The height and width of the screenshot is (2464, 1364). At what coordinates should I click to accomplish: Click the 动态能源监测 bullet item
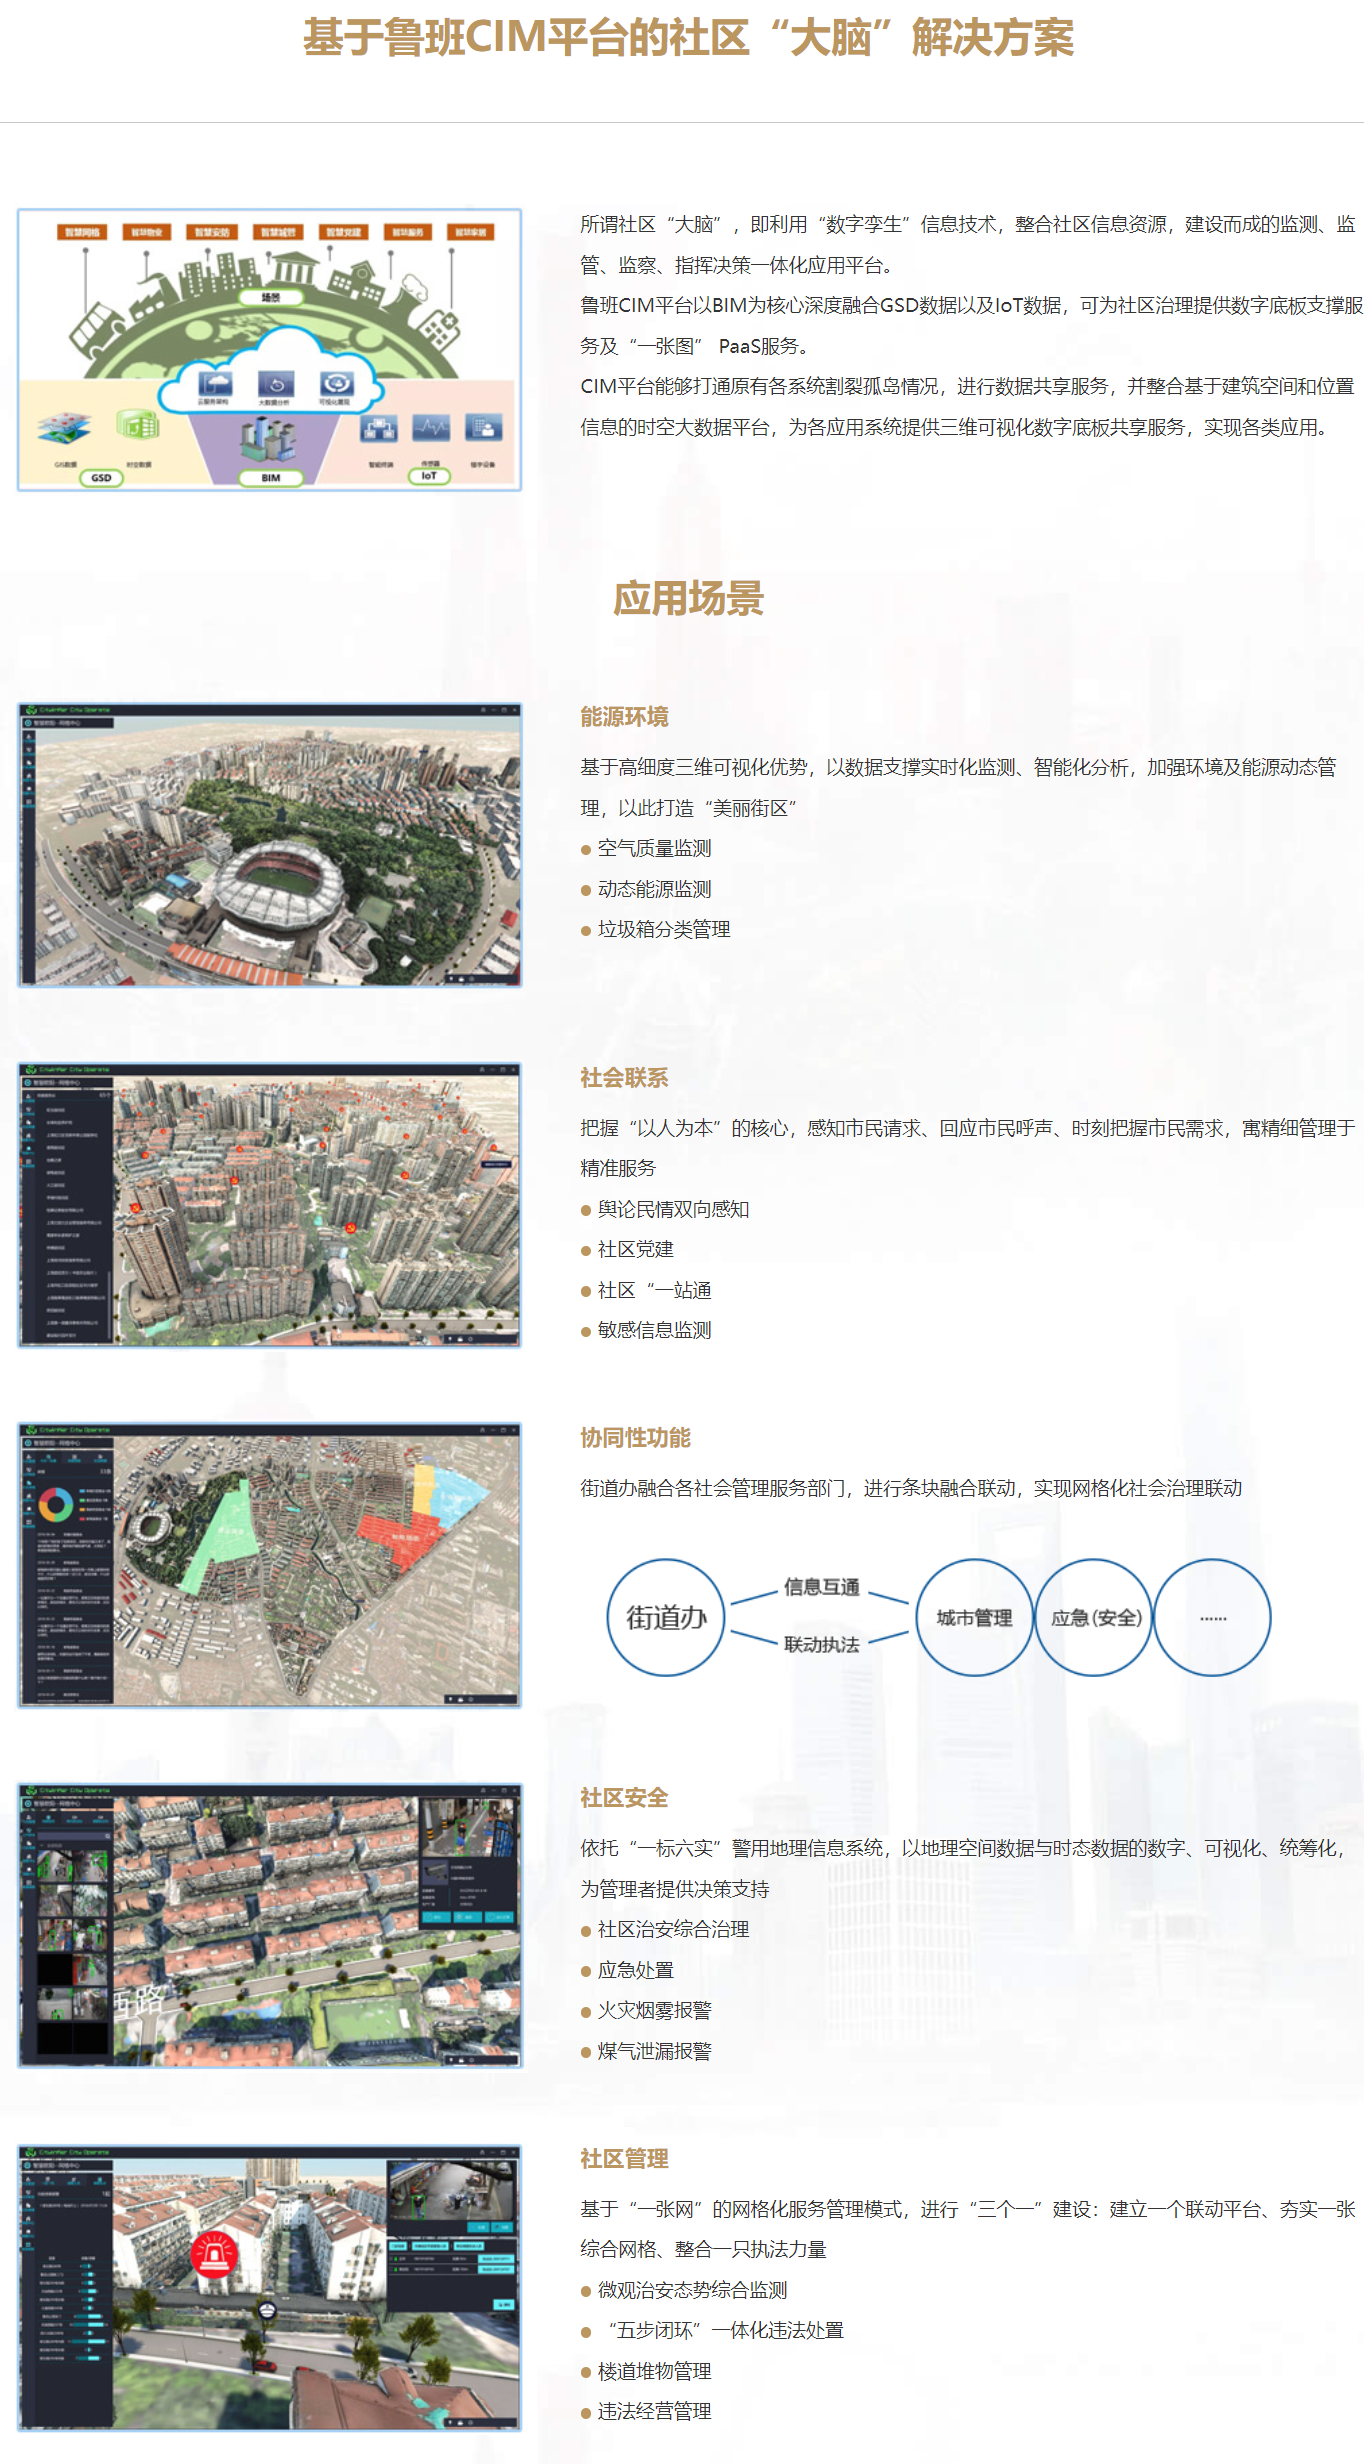[x=646, y=889]
